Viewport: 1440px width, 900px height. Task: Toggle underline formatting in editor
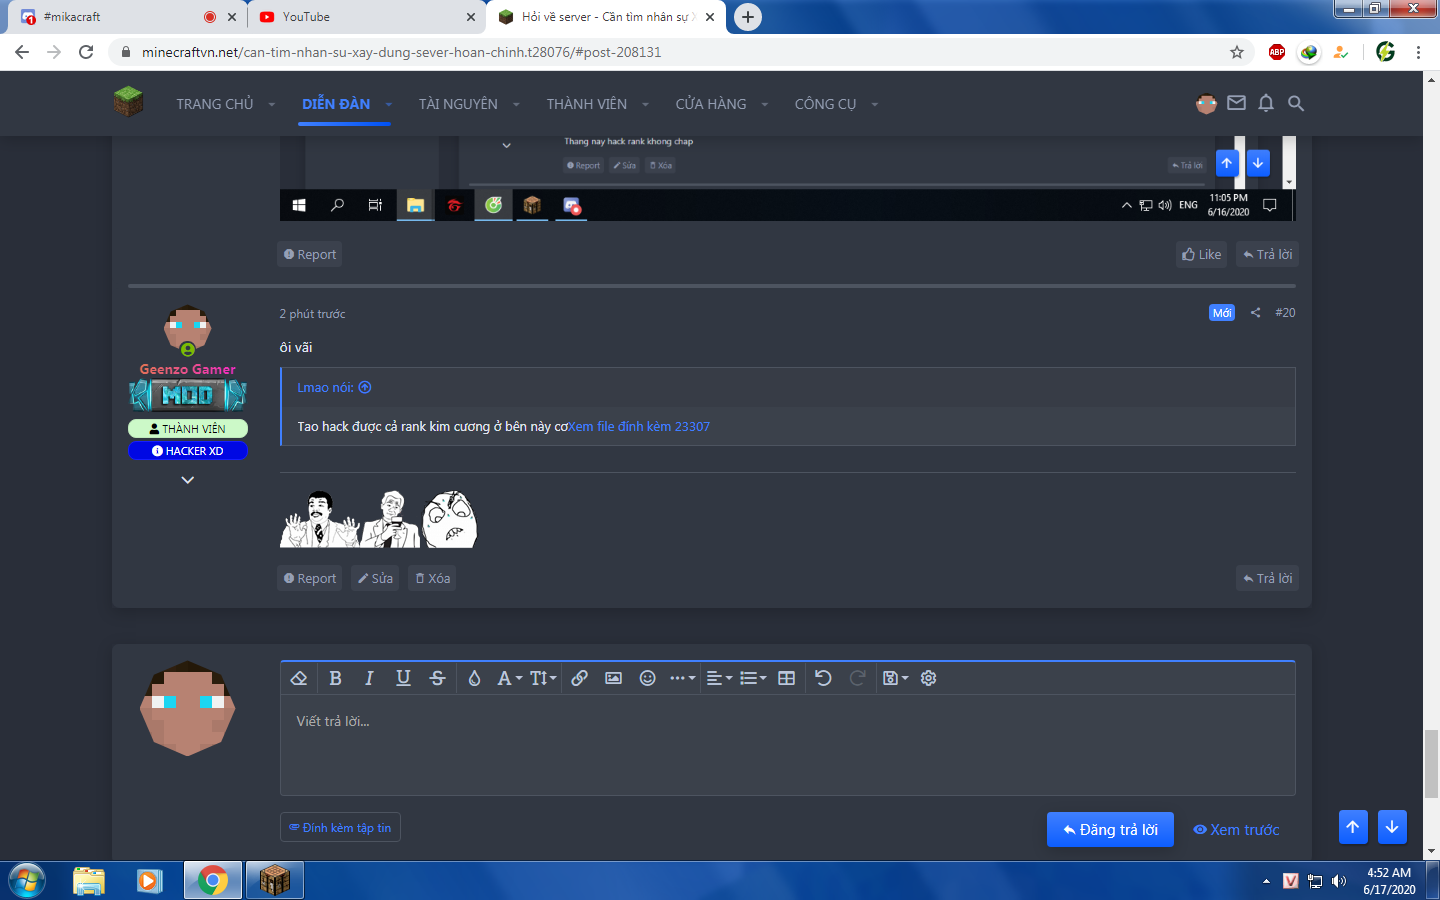click(403, 678)
